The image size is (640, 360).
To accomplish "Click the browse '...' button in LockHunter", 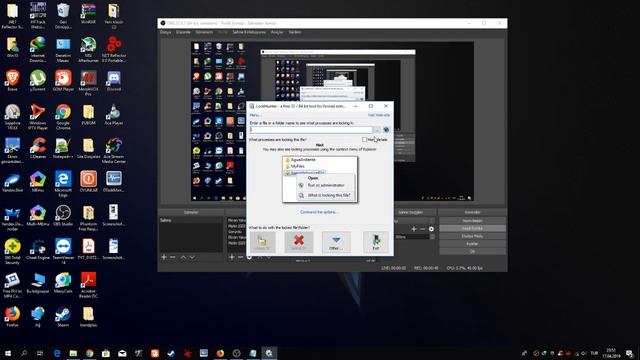I will point(377,130).
